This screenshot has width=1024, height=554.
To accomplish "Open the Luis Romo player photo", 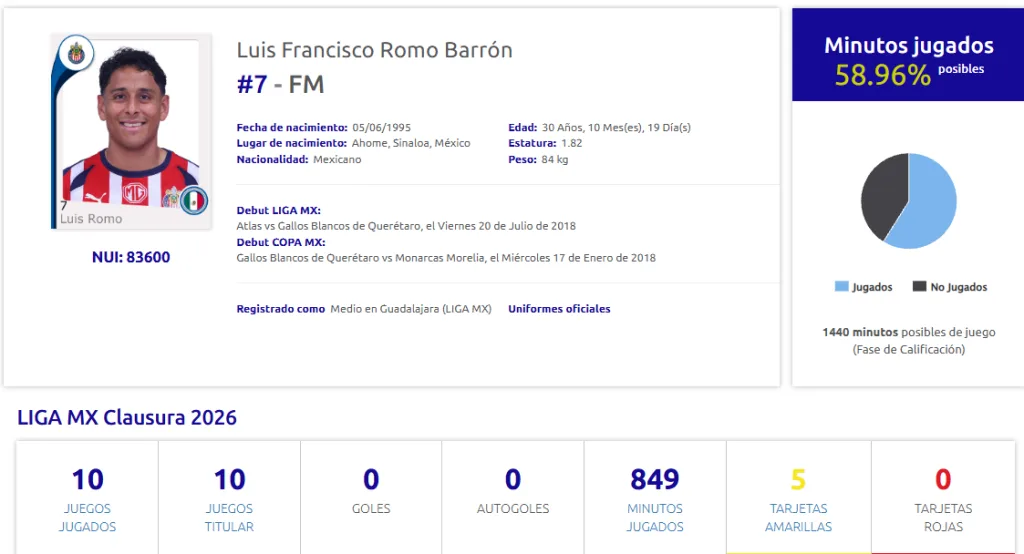I will pyautogui.click(x=130, y=130).
